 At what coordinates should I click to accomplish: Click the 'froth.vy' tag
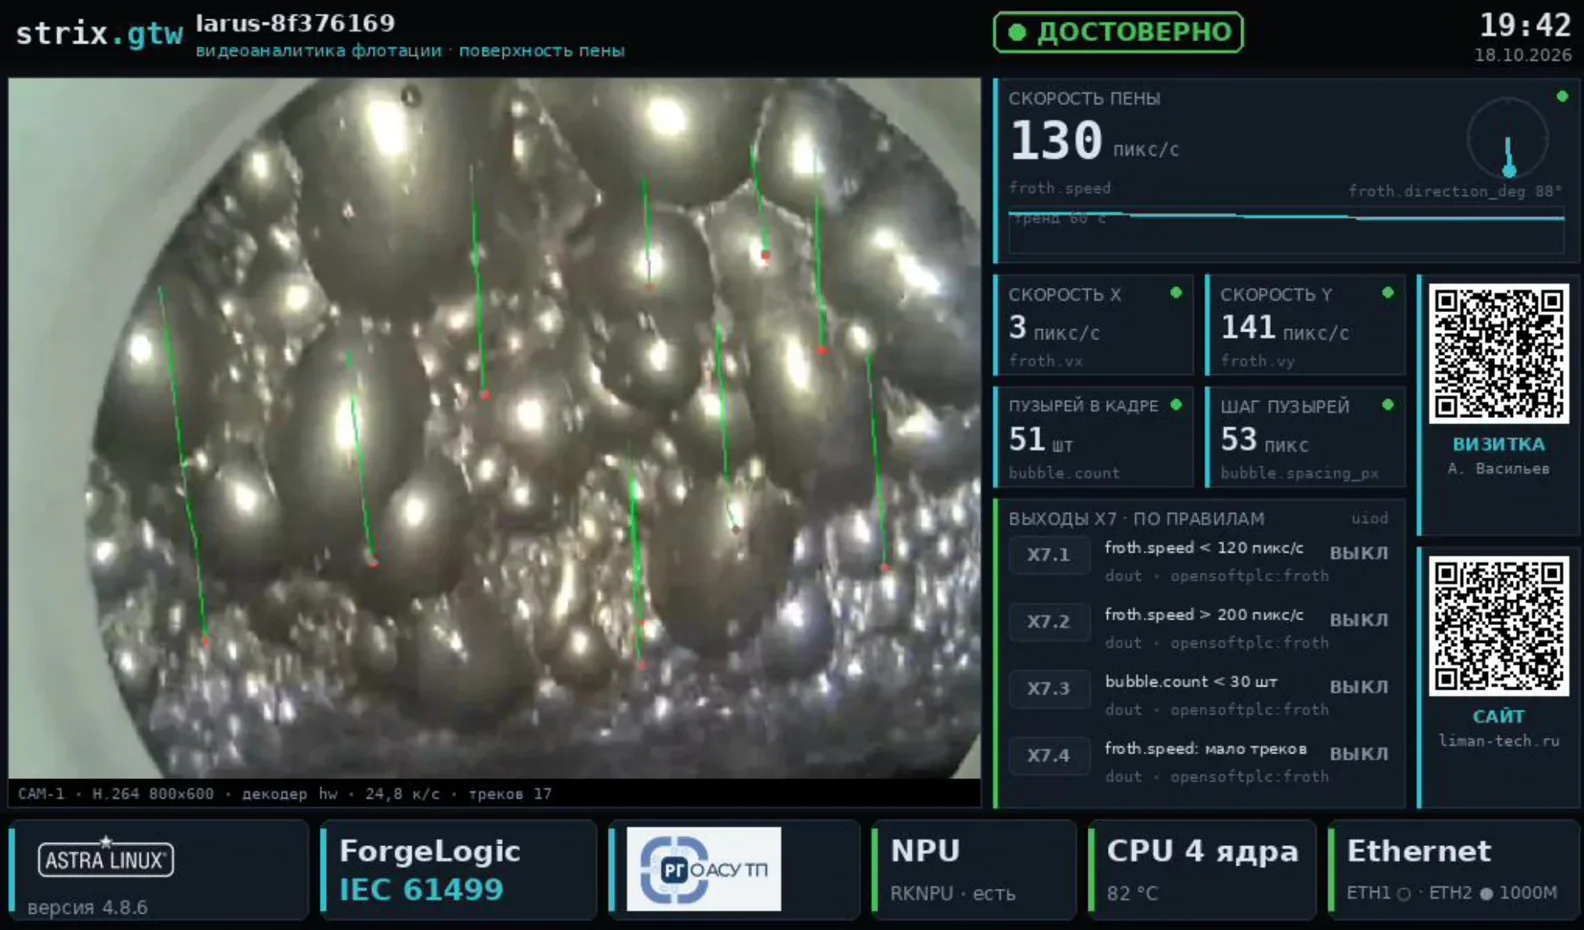tap(1257, 361)
